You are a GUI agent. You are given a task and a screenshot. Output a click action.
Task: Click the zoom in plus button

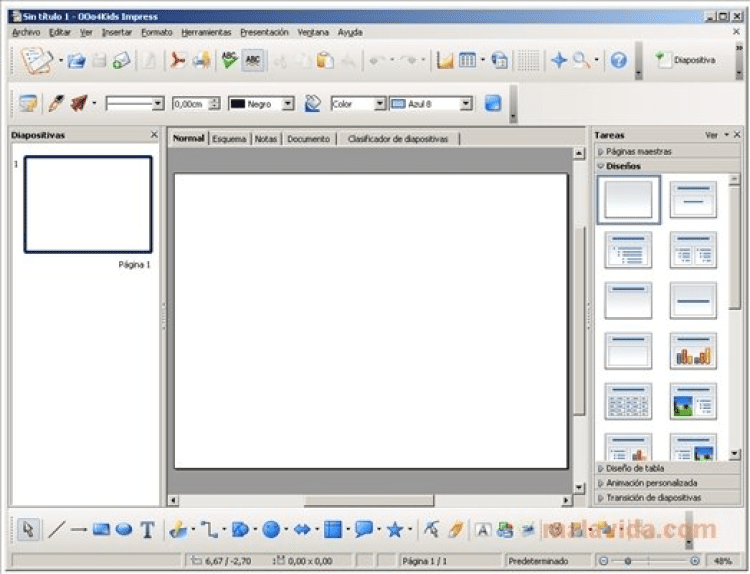[695, 561]
